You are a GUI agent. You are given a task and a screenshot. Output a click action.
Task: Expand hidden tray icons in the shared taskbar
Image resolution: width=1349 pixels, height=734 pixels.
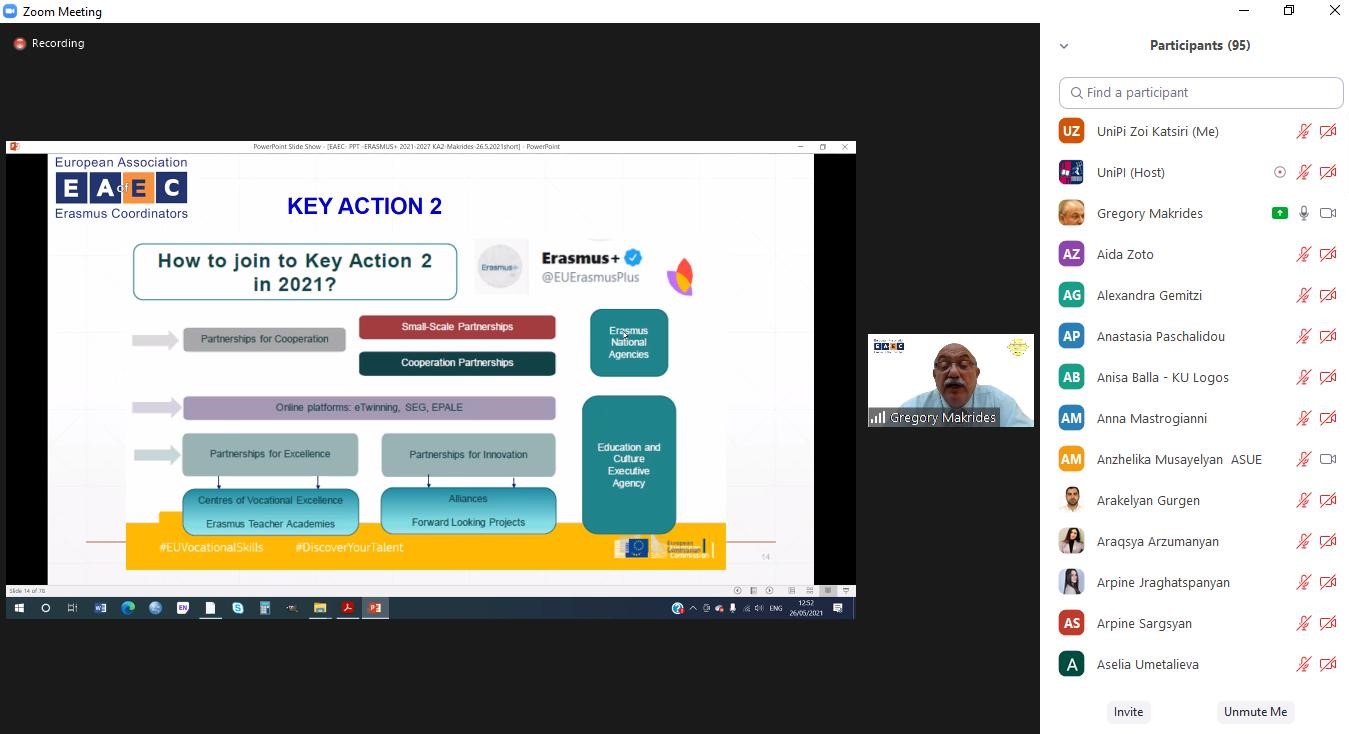click(693, 608)
